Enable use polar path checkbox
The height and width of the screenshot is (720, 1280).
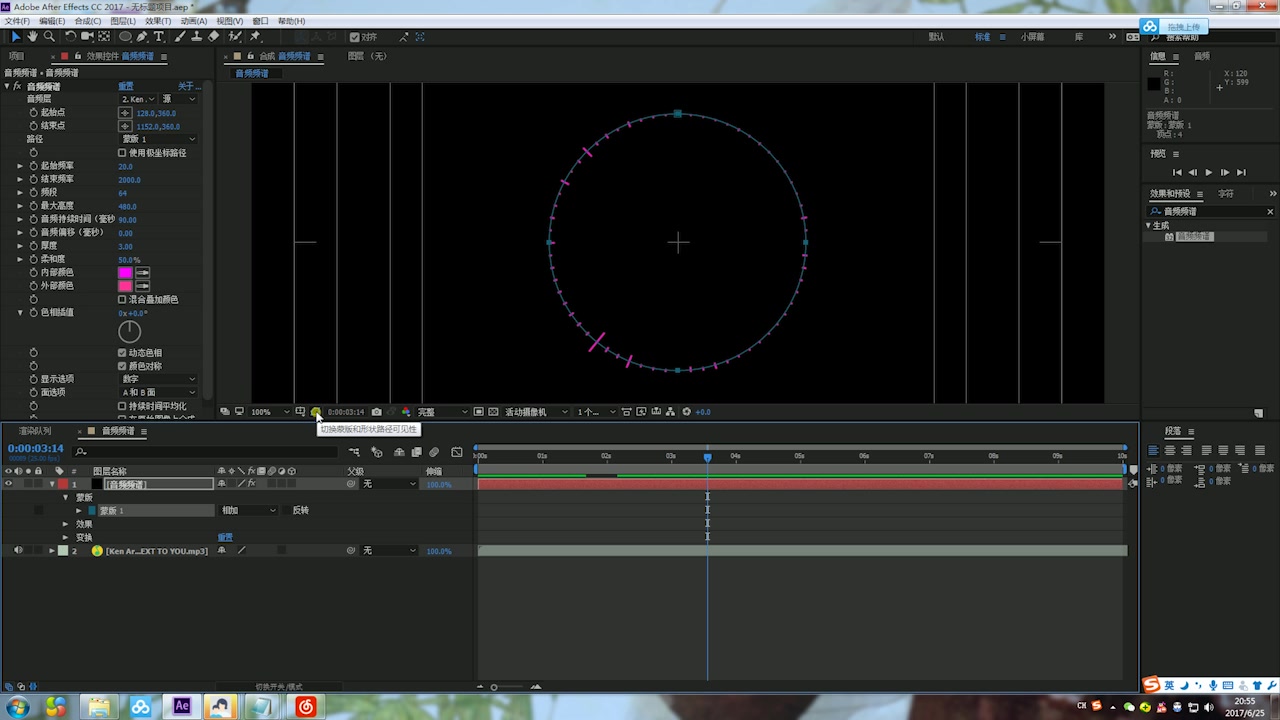(122, 153)
